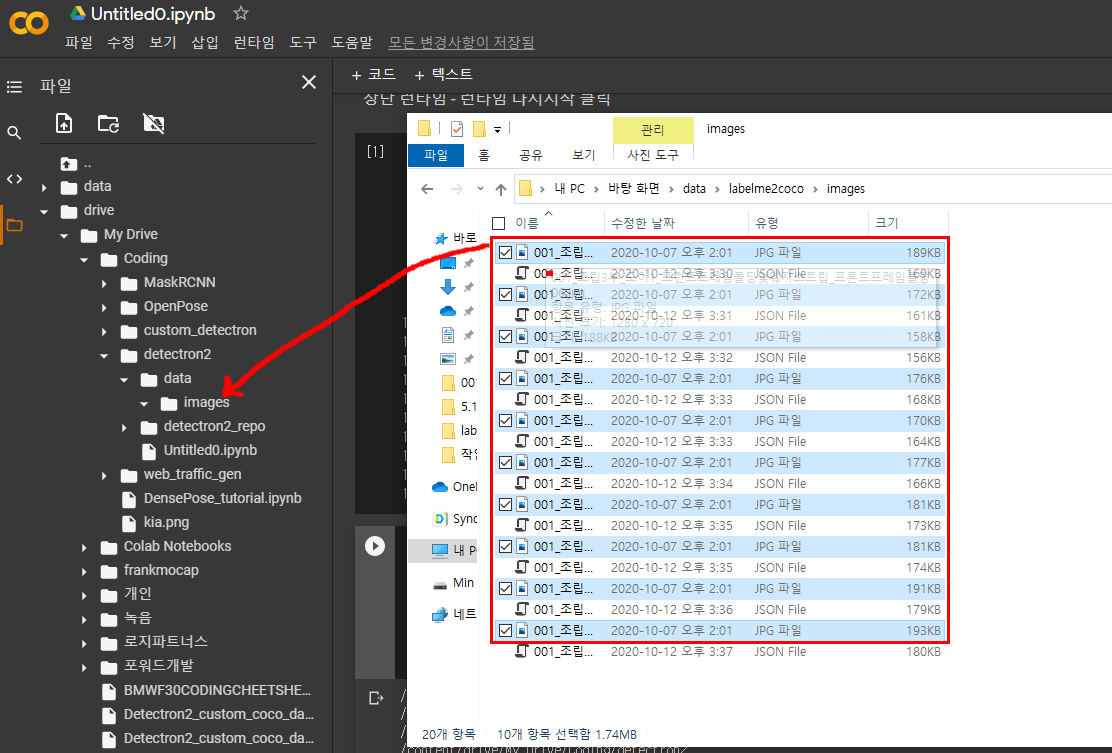Toggle the select-all checkbox in header
The height and width of the screenshot is (753, 1112).
(x=499, y=223)
